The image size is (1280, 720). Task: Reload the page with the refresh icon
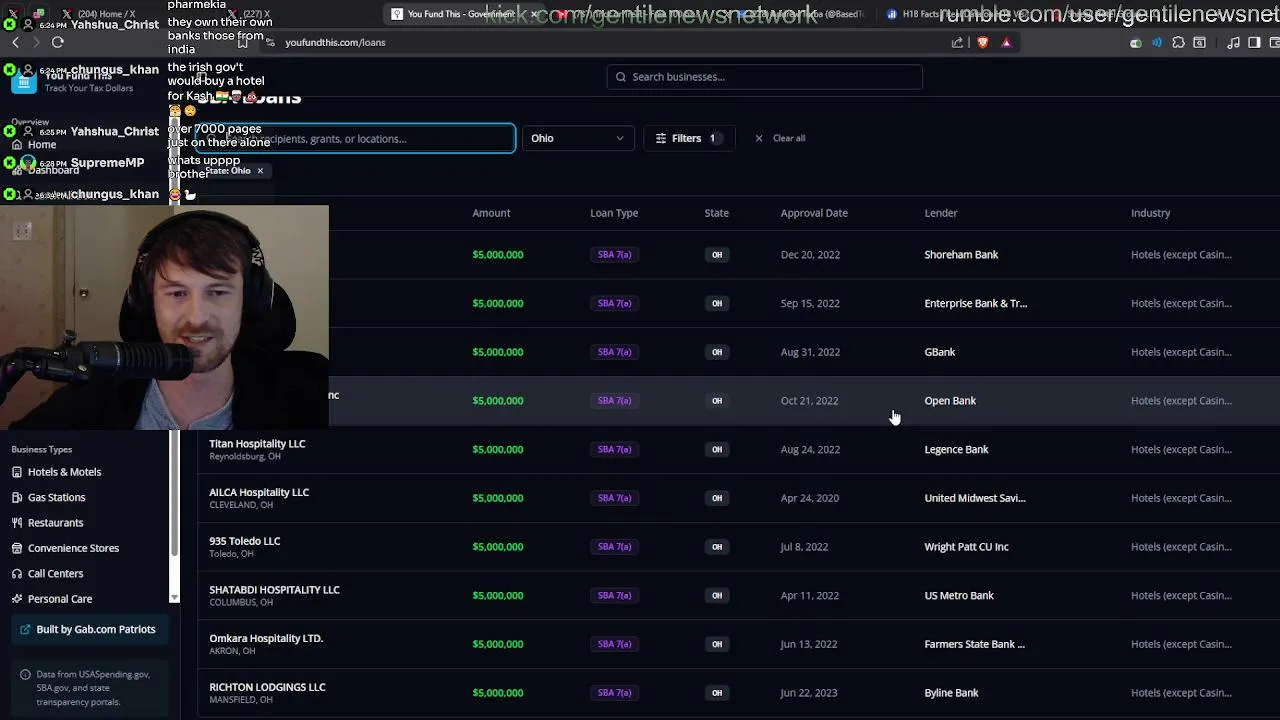coord(57,42)
